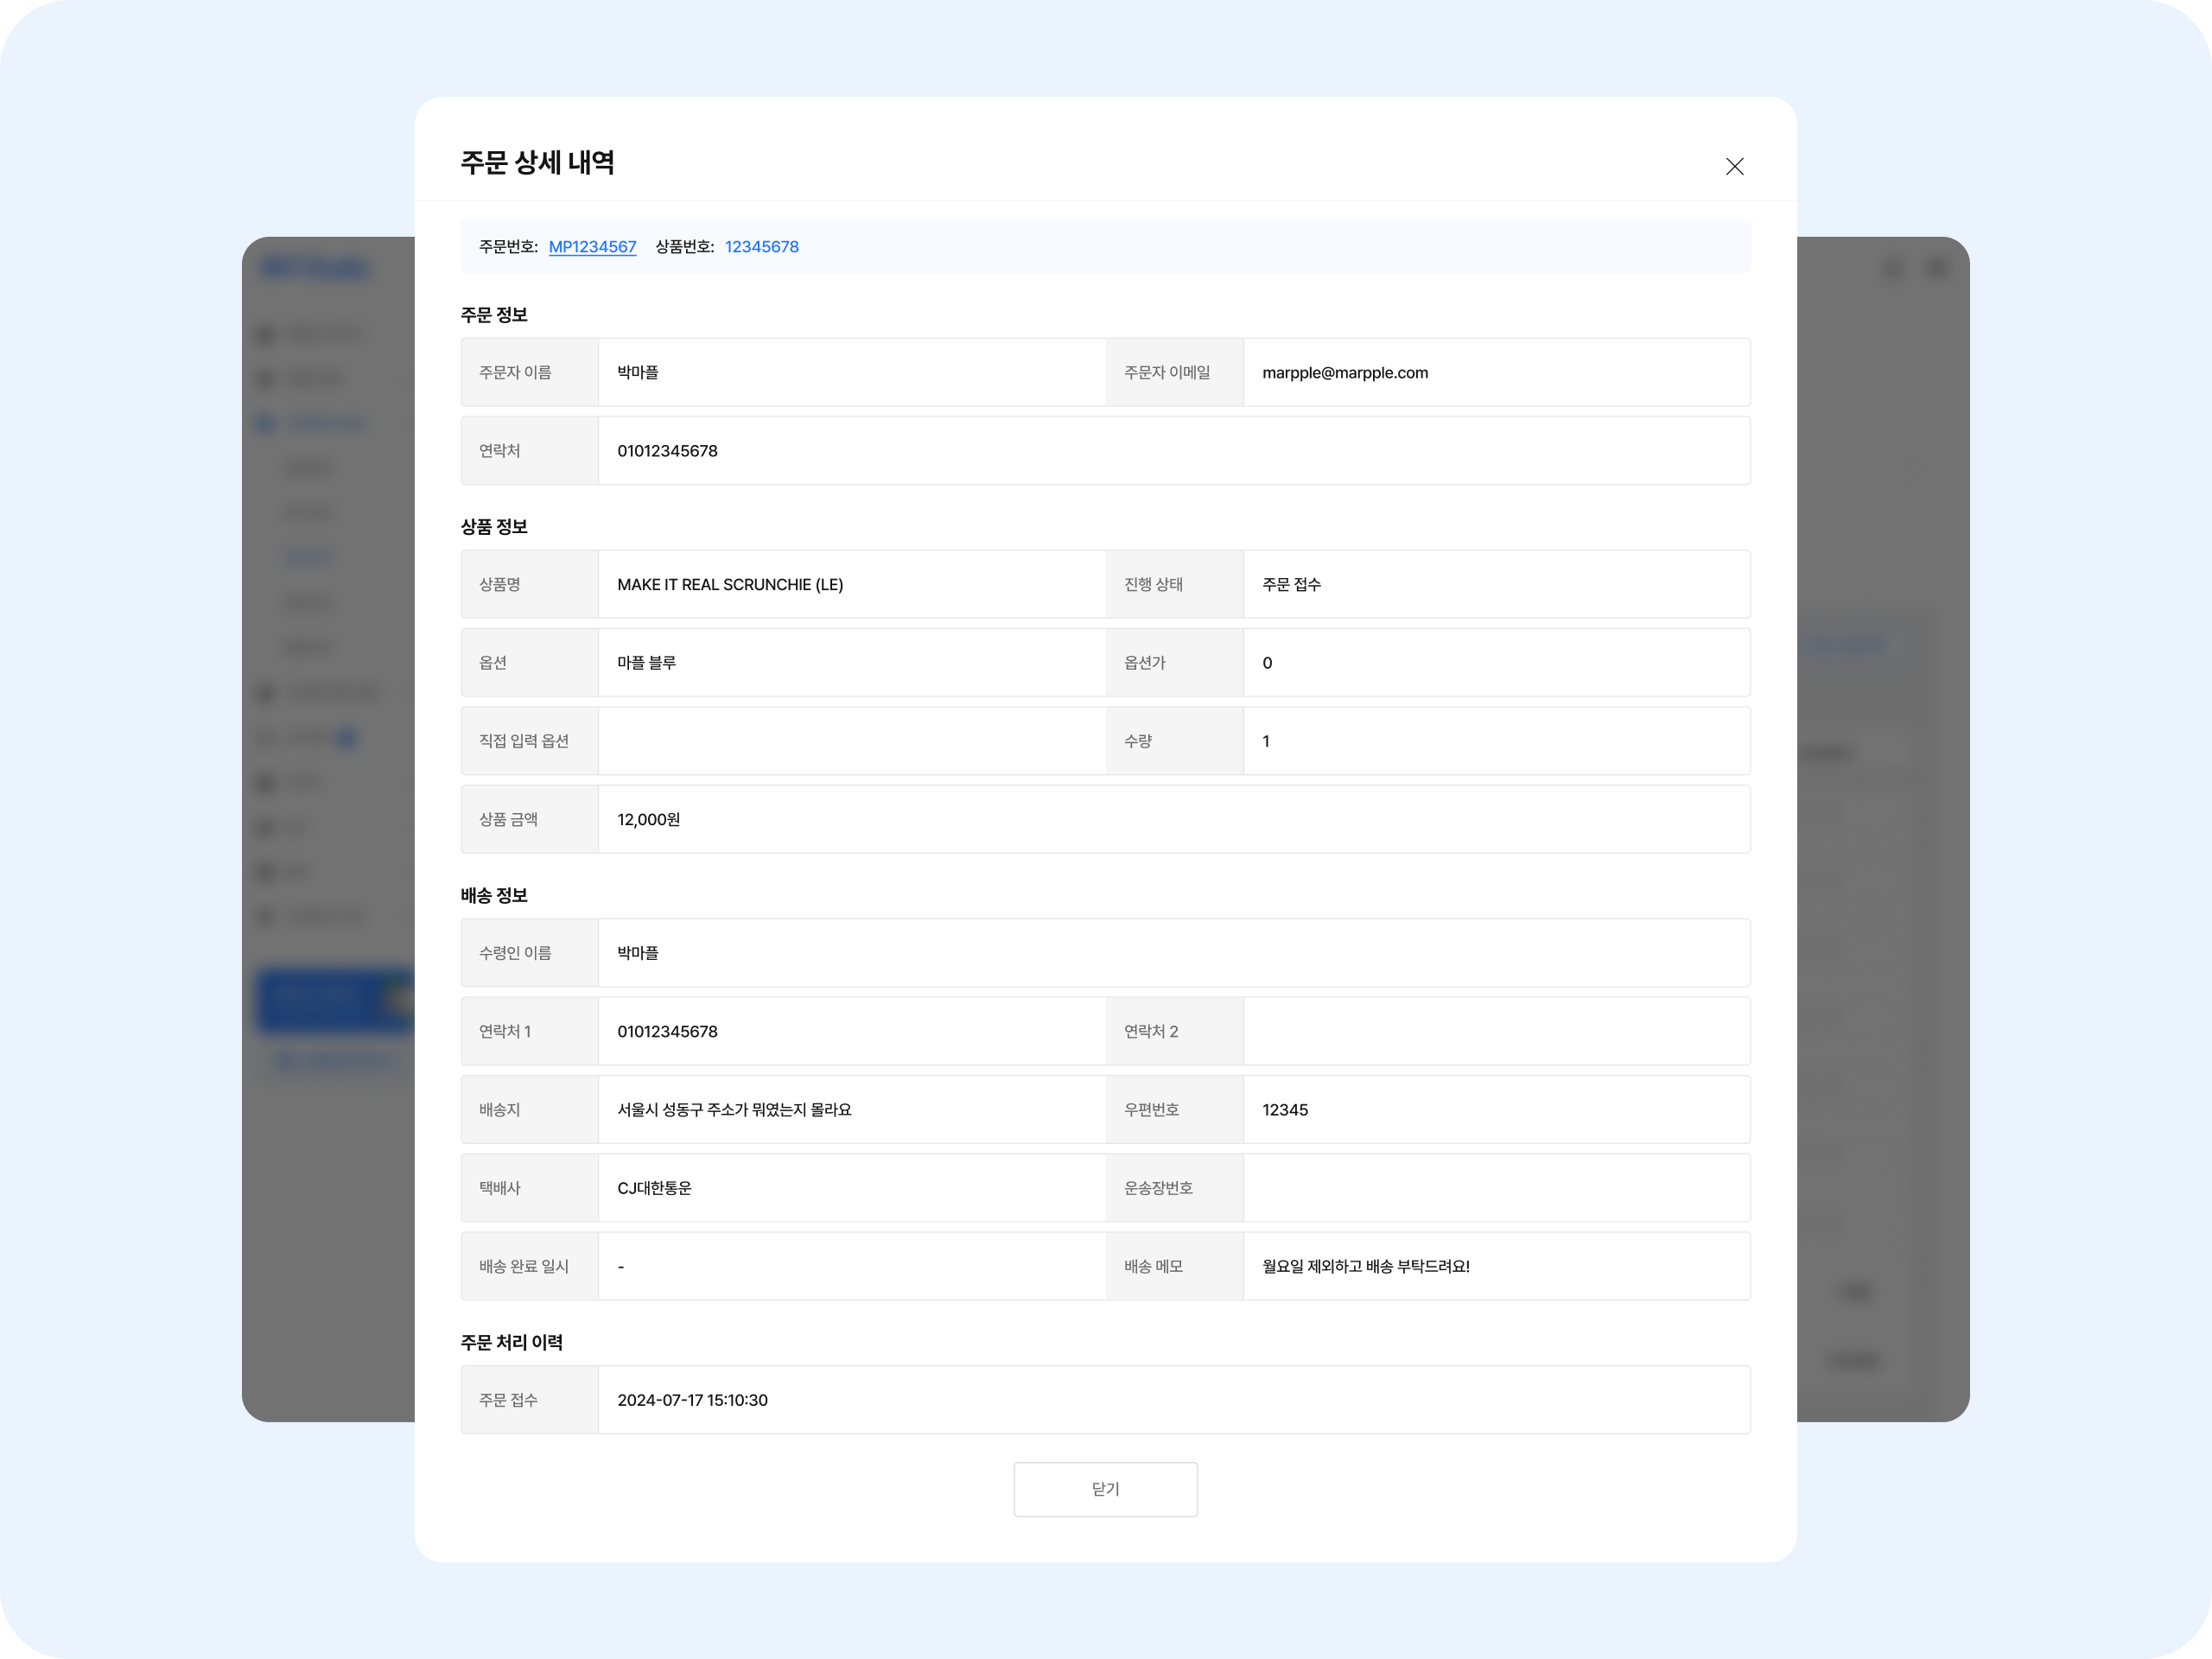Click the courier name CJ대한통운
Viewport: 2212px width, 1659px height.
[x=654, y=1188]
